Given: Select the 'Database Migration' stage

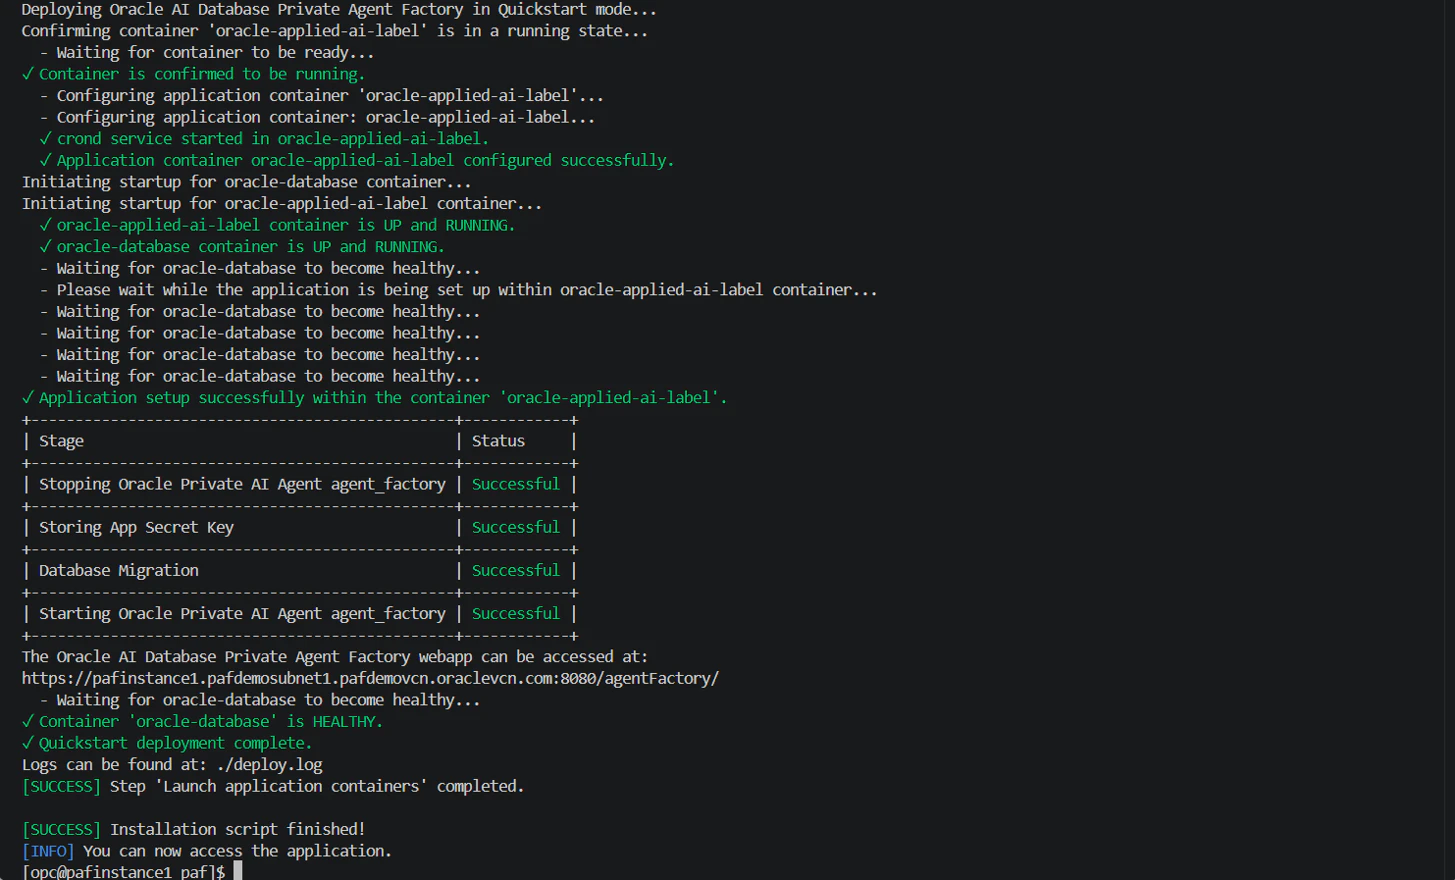Looking at the screenshot, I should pyautogui.click(x=119, y=570).
